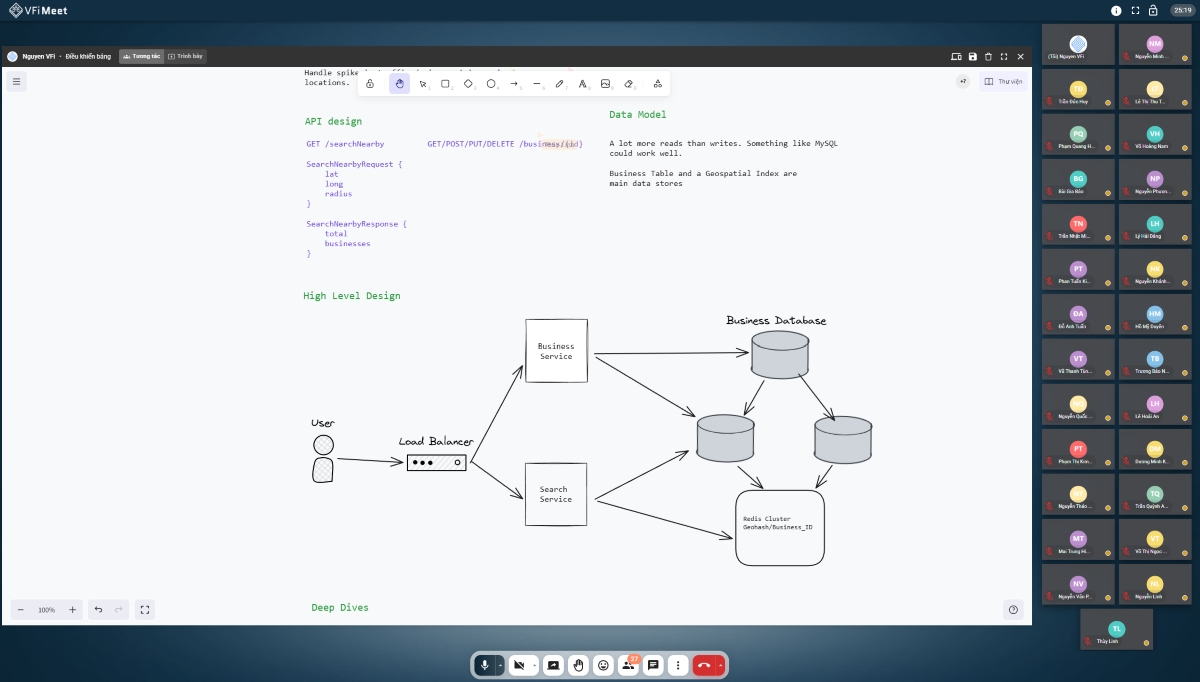
Task: Click the Insert image tool
Action: [605, 84]
